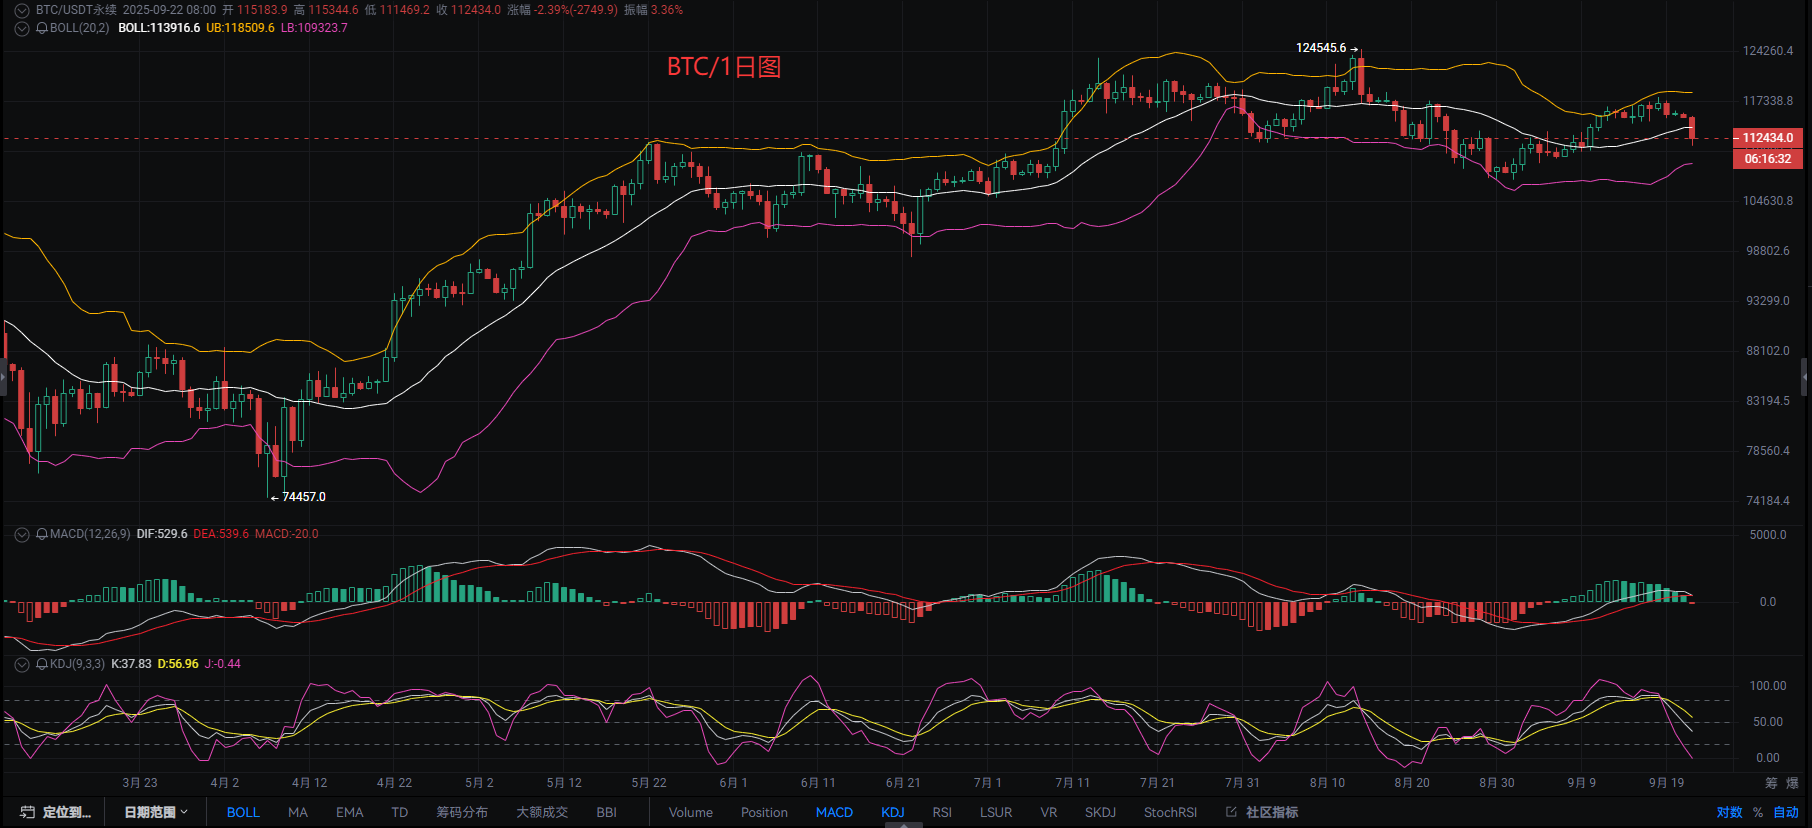The width and height of the screenshot is (1812, 828).
Task: Click the 124260.4 price axis label
Action: 1768,51
